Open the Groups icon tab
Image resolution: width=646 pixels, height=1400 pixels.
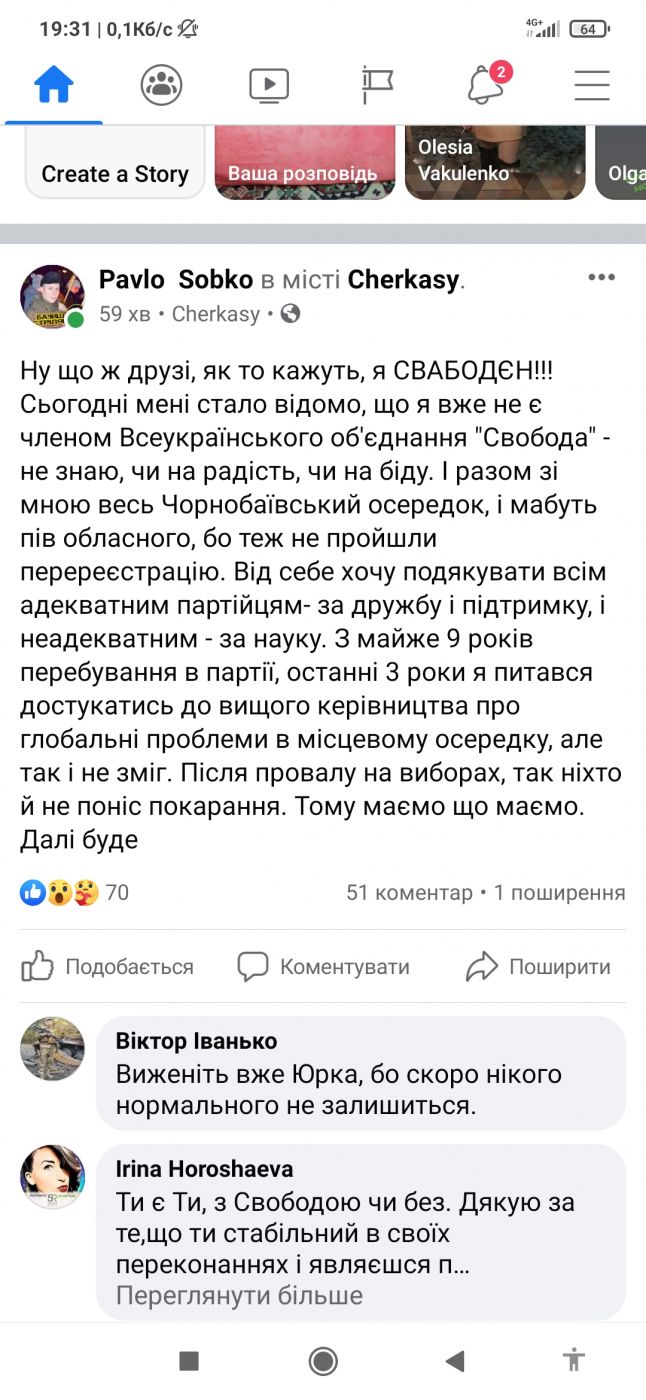(x=161, y=85)
